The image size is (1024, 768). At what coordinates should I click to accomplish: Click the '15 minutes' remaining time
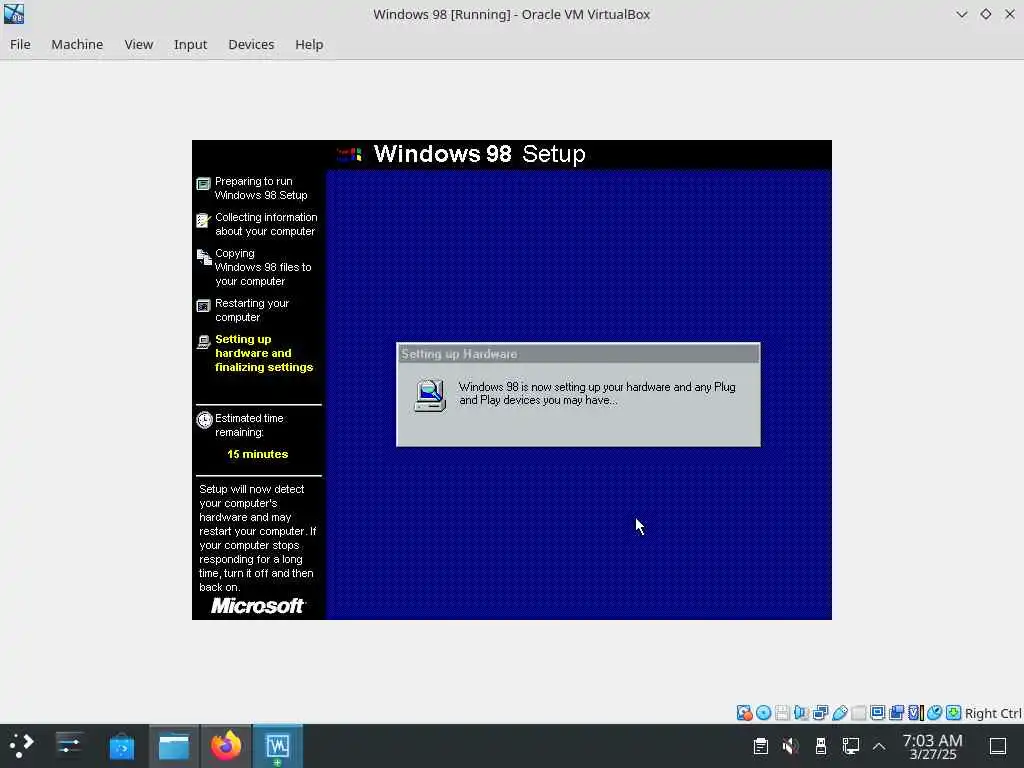click(x=257, y=454)
